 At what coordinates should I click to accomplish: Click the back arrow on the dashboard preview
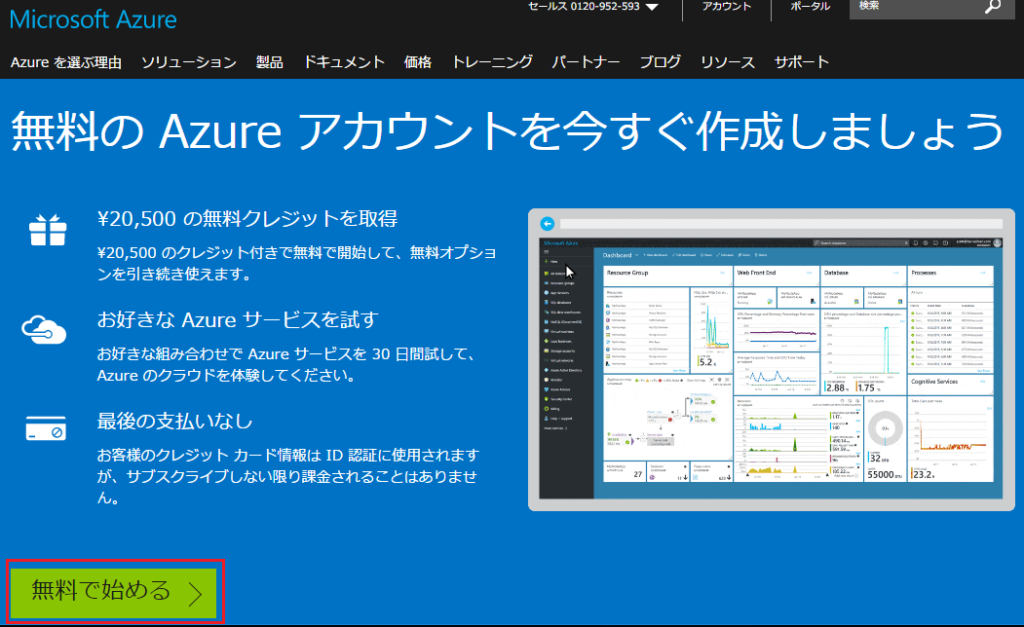coord(548,222)
